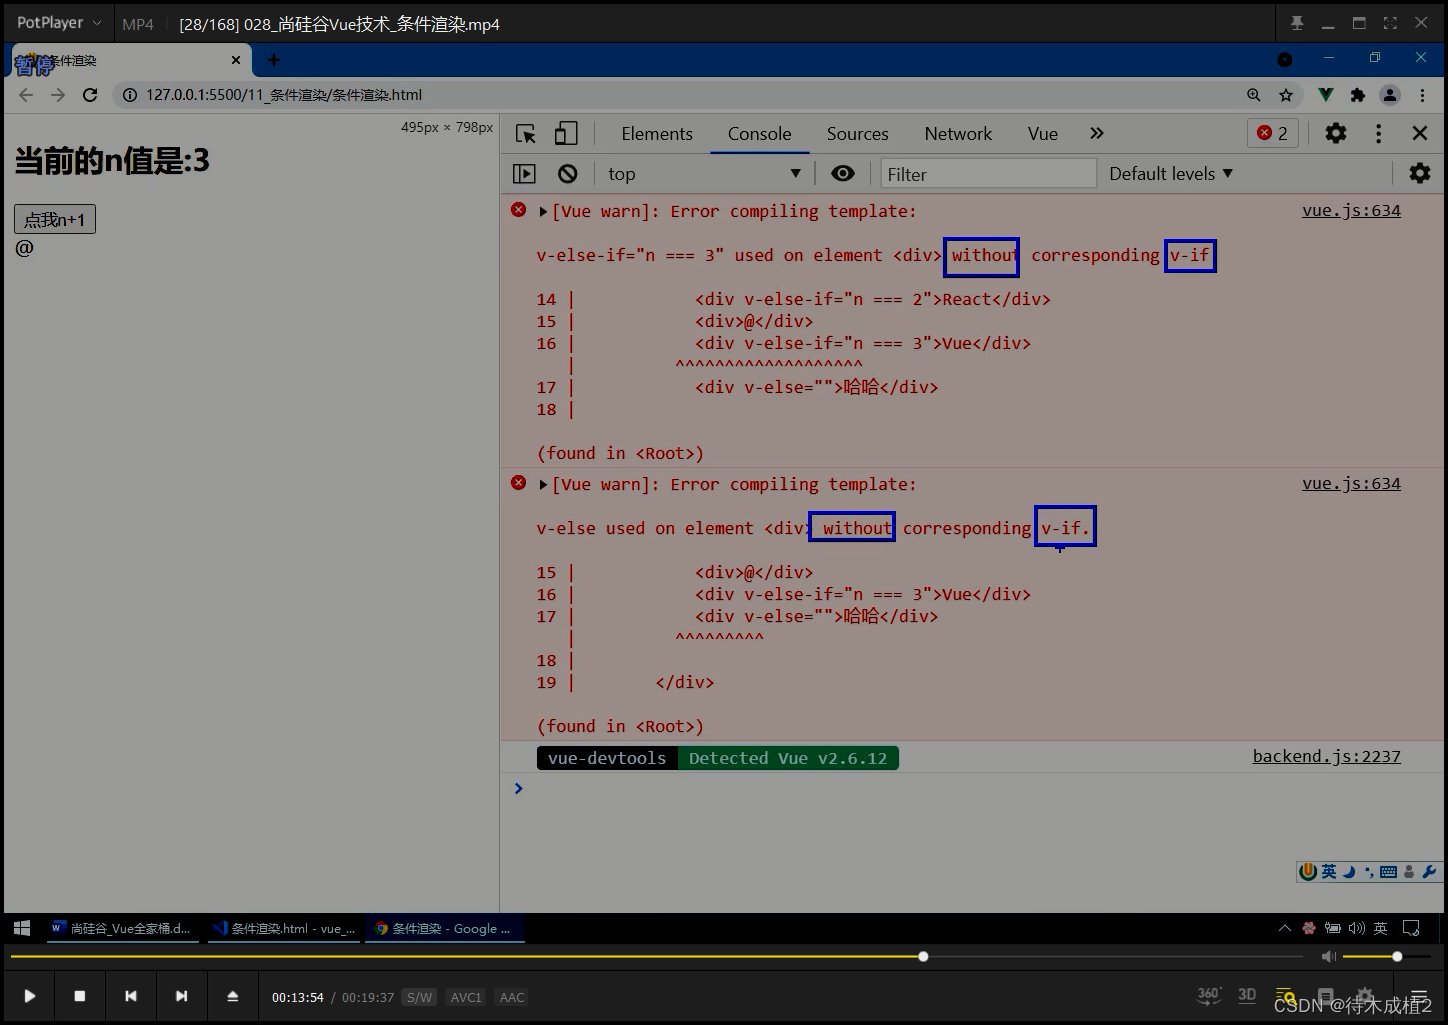This screenshot has width=1448, height=1025.
Task: Open a new Chrome tab
Action: coord(273,60)
